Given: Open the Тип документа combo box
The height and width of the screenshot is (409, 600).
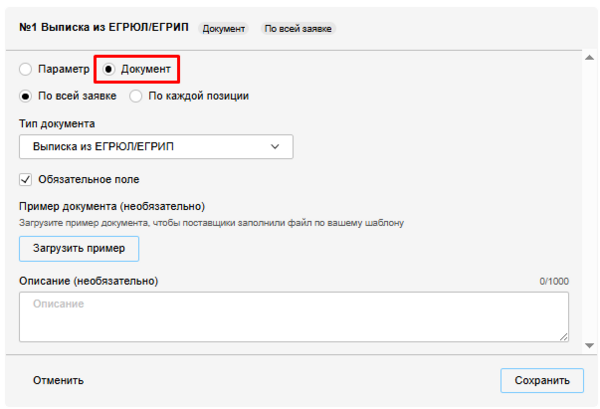Looking at the screenshot, I should (155, 147).
